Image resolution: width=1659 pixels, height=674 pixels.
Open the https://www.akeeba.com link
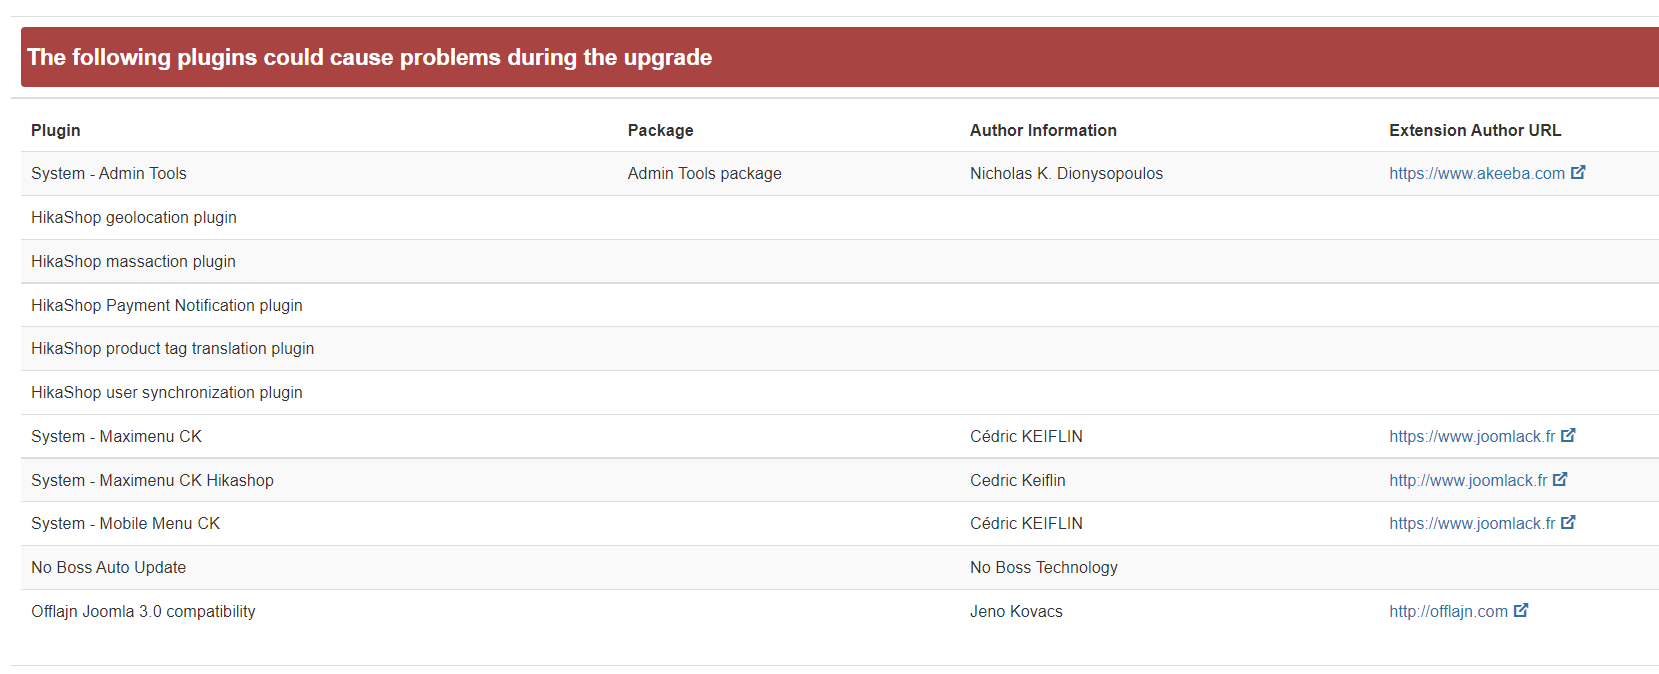point(1476,174)
